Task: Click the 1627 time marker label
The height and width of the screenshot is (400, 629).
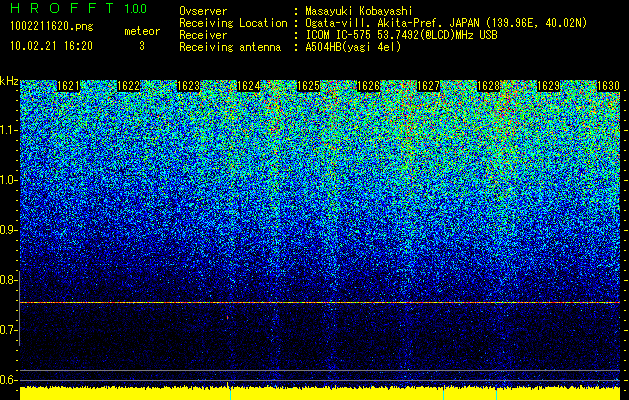Action: (x=428, y=86)
